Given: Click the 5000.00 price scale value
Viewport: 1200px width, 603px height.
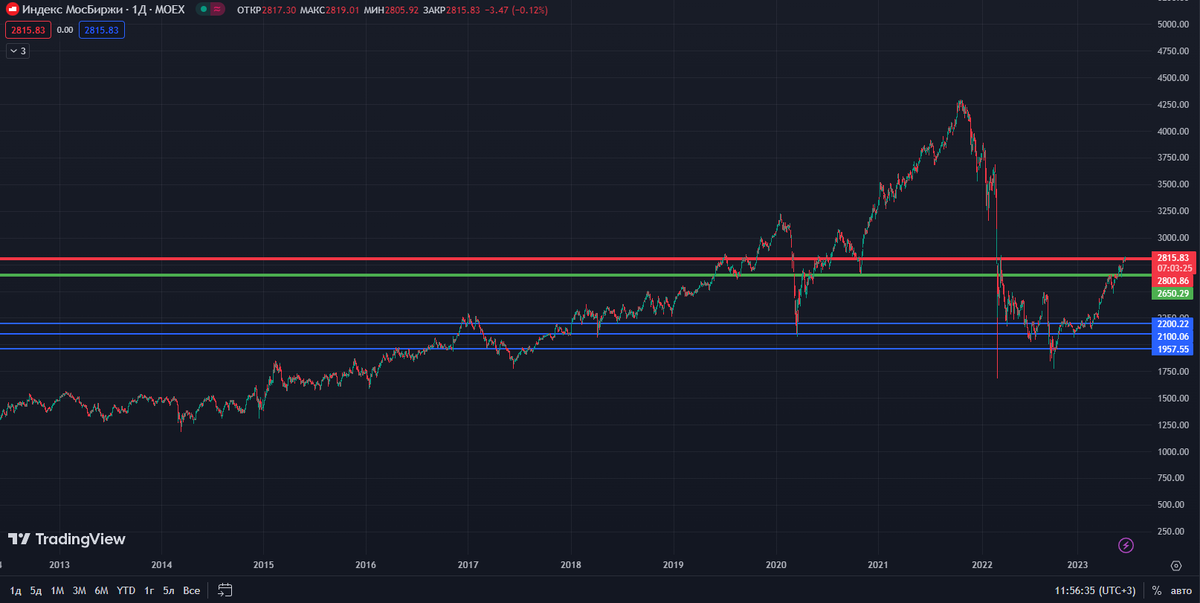Looking at the screenshot, I should pos(1173,24).
